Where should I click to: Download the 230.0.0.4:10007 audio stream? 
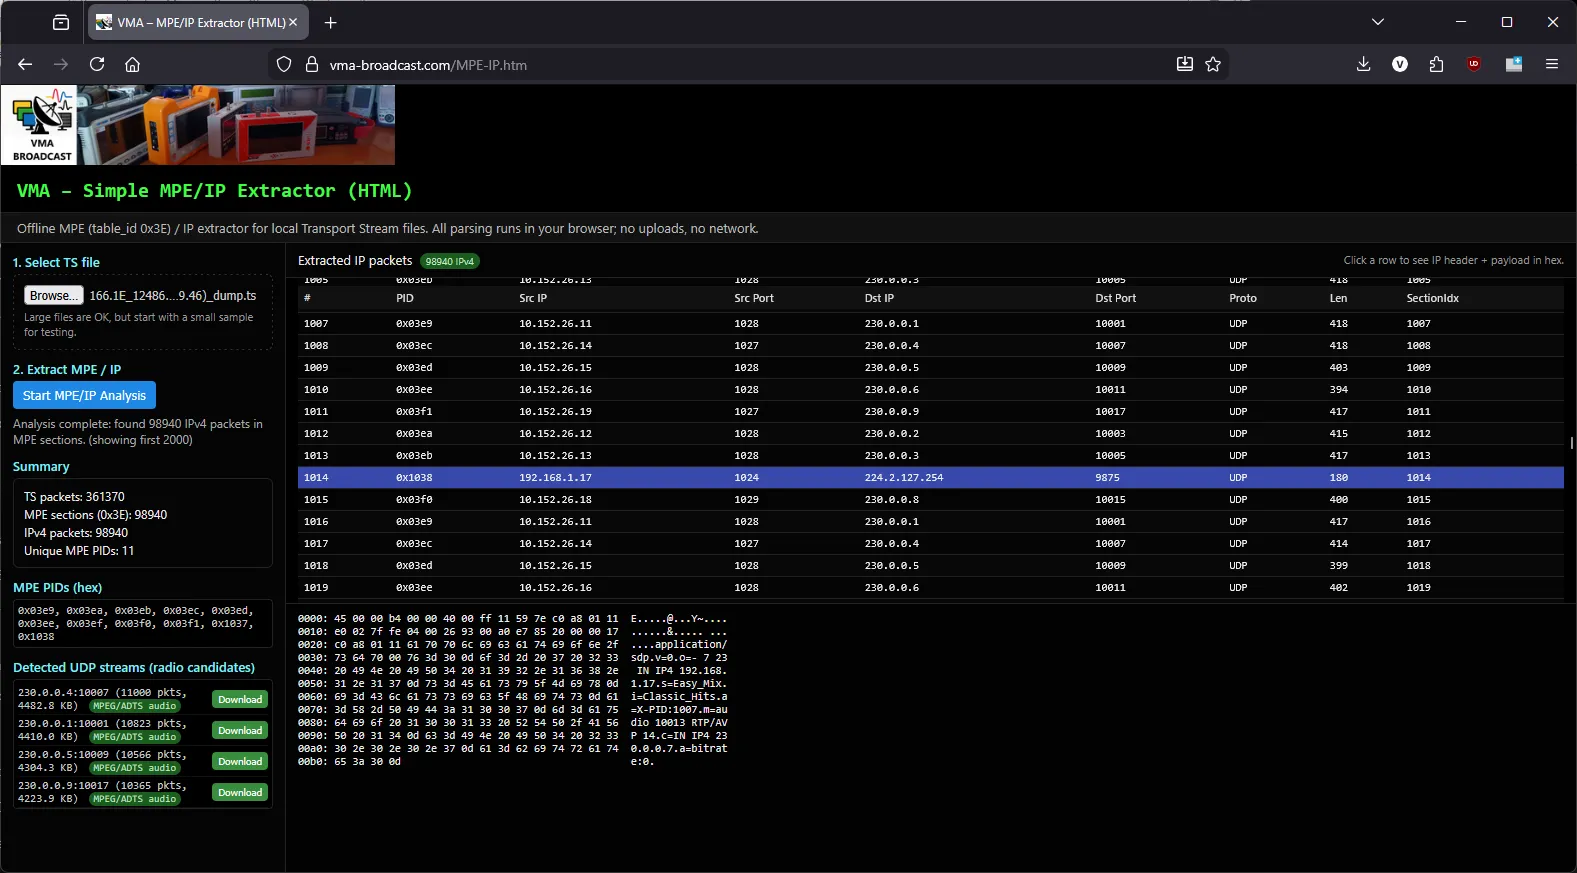(x=240, y=699)
